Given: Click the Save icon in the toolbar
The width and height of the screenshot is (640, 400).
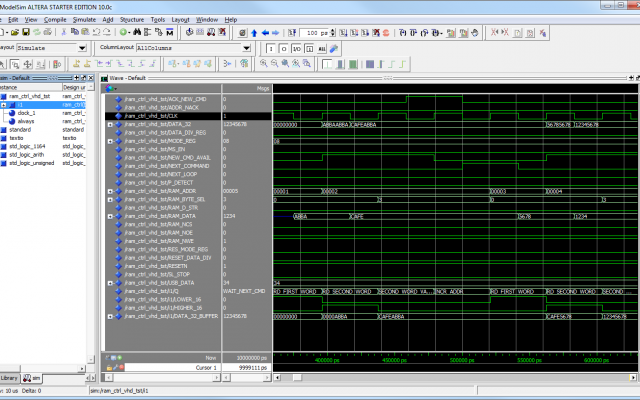Looking at the screenshot, I should coord(27,32).
